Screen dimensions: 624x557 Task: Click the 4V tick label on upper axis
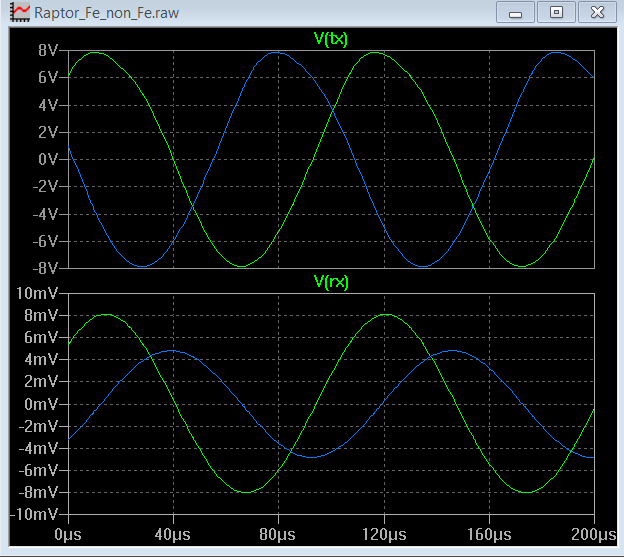[49, 105]
